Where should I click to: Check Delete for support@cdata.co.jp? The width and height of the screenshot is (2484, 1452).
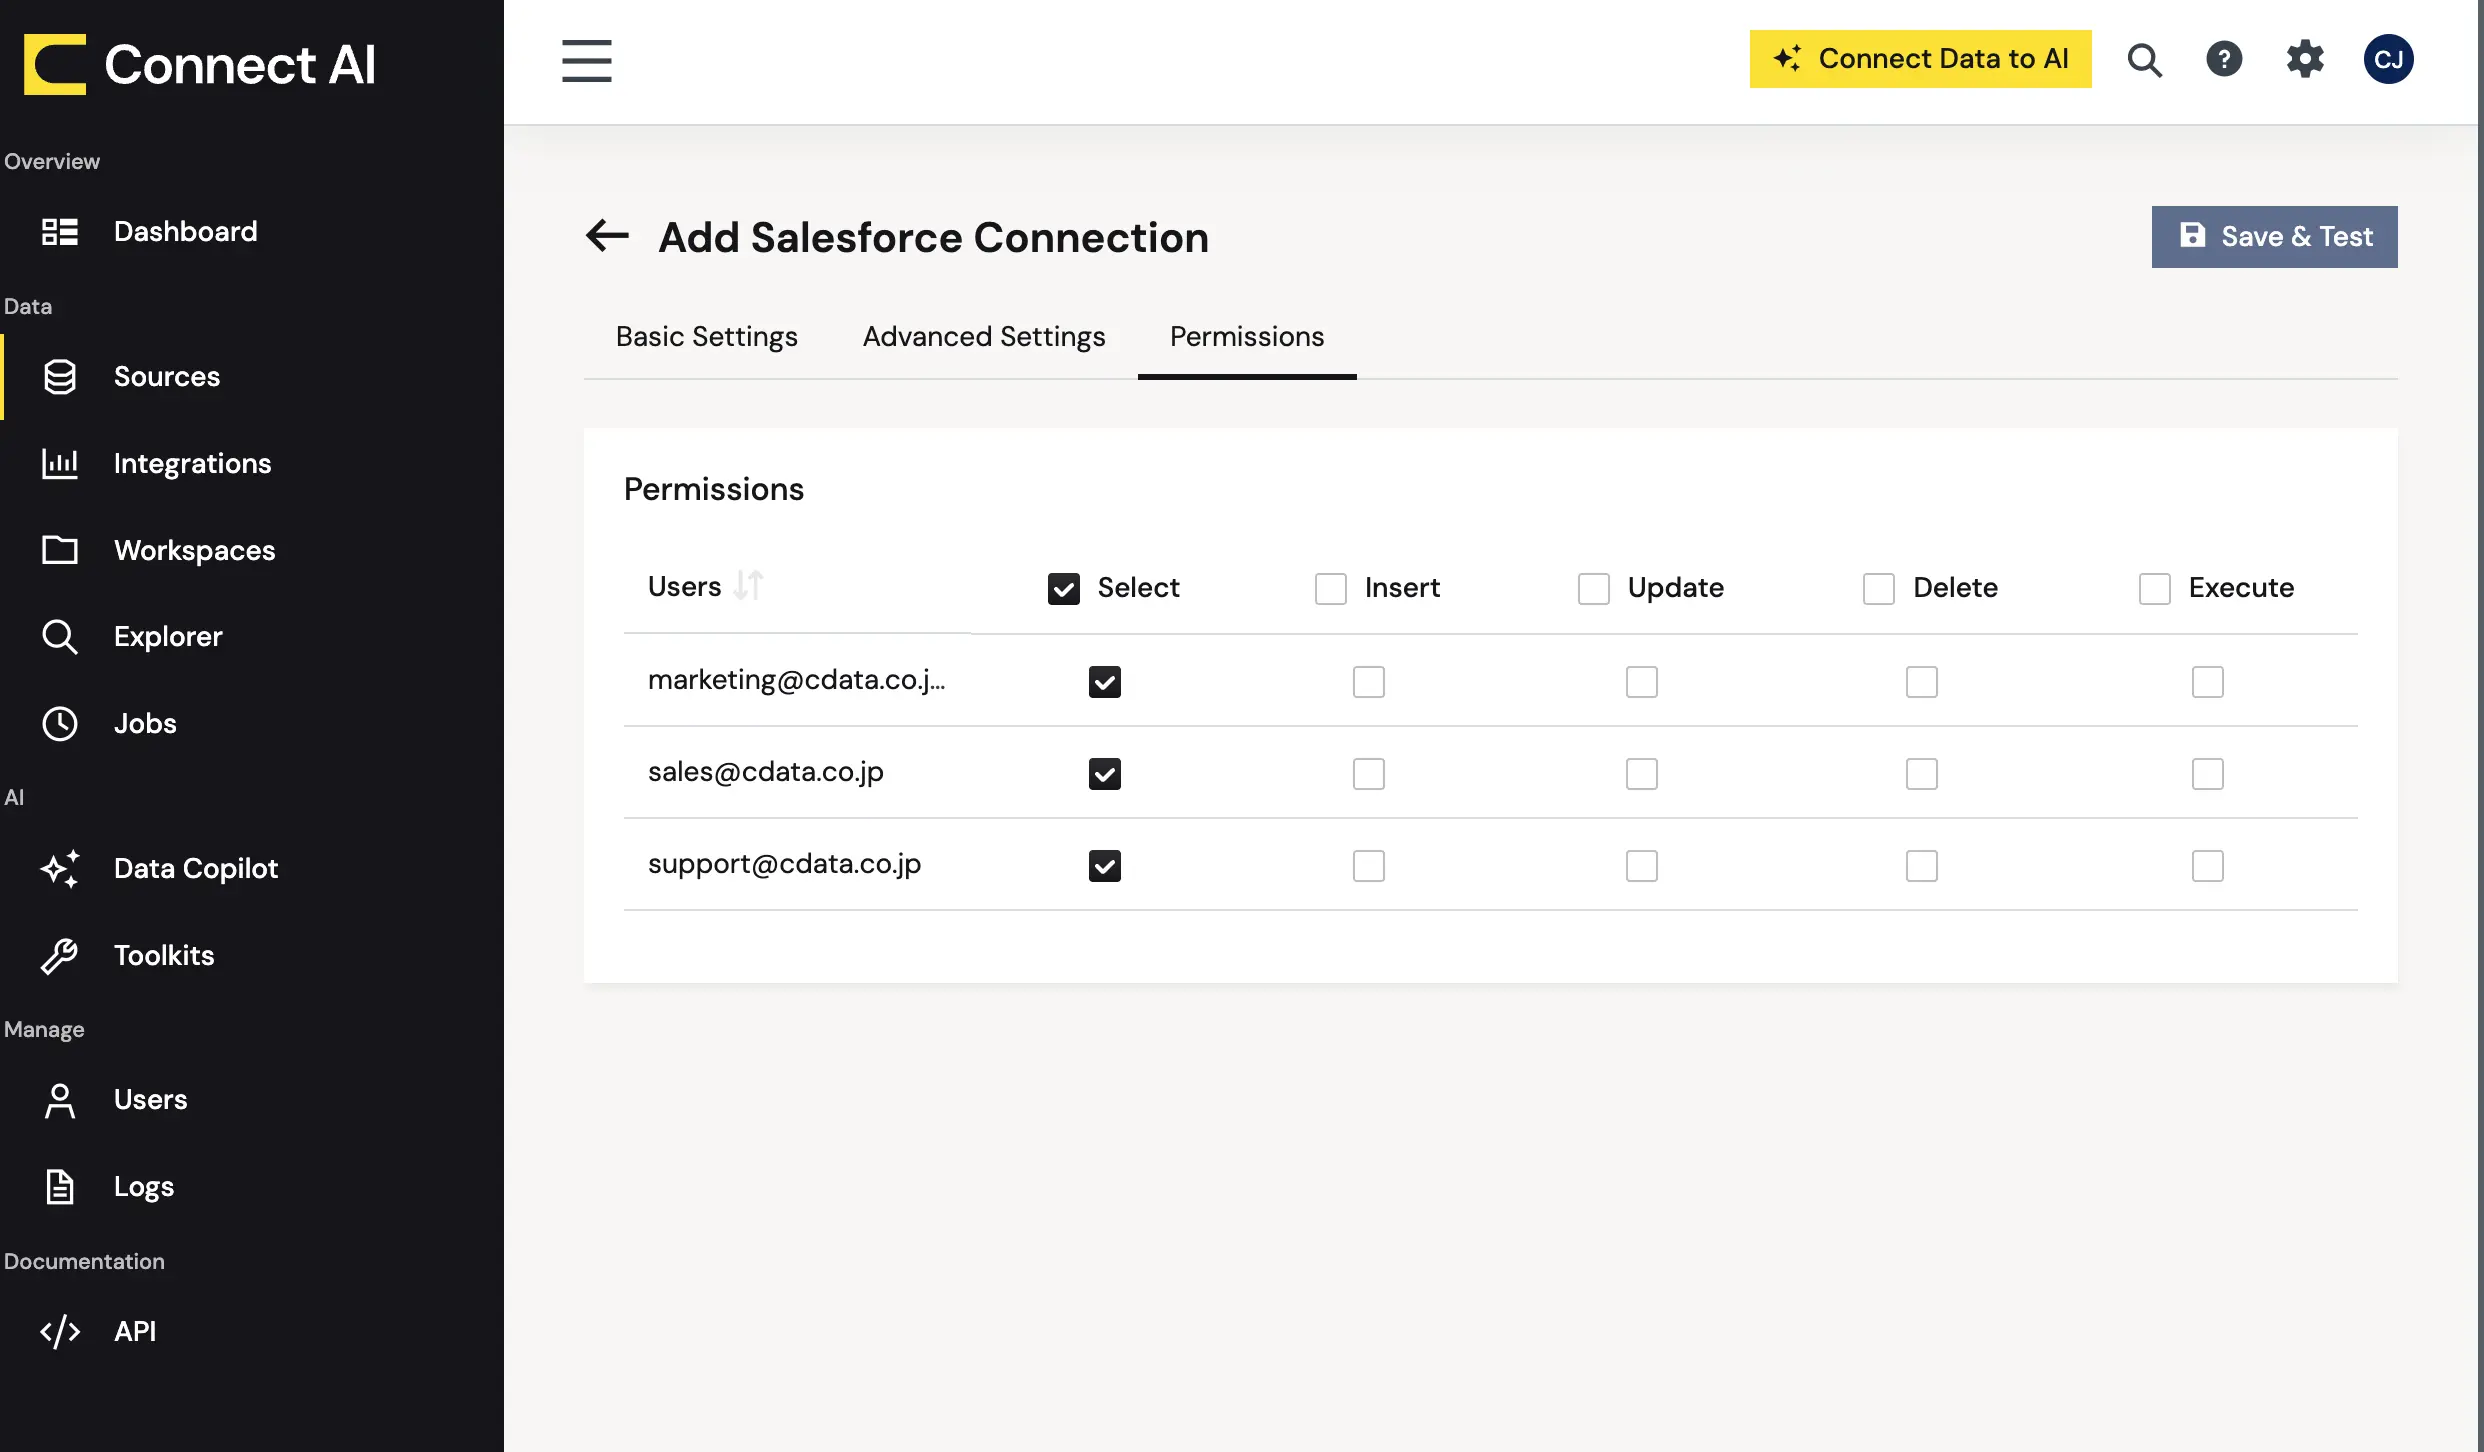(x=1922, y=866)
